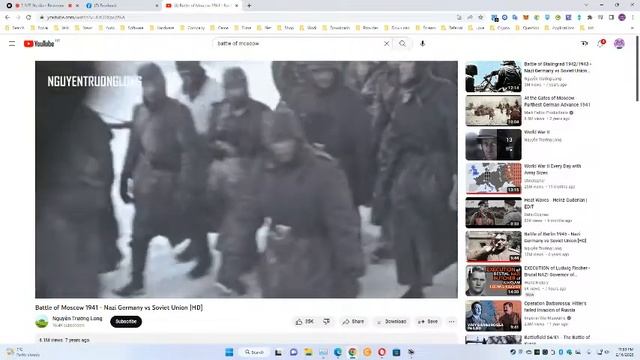This screenshot has height=360, width=640.
Task: Open Nguyễn Trường Long channel name link
Action: [77, 318]
